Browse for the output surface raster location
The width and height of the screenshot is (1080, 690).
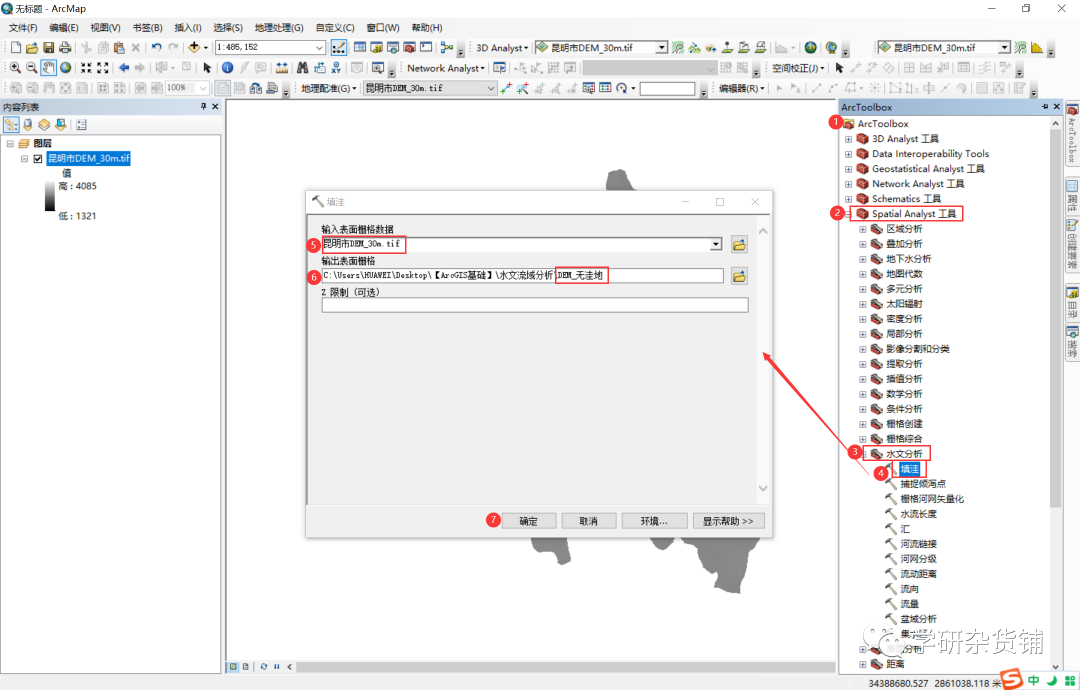point(739,276)
